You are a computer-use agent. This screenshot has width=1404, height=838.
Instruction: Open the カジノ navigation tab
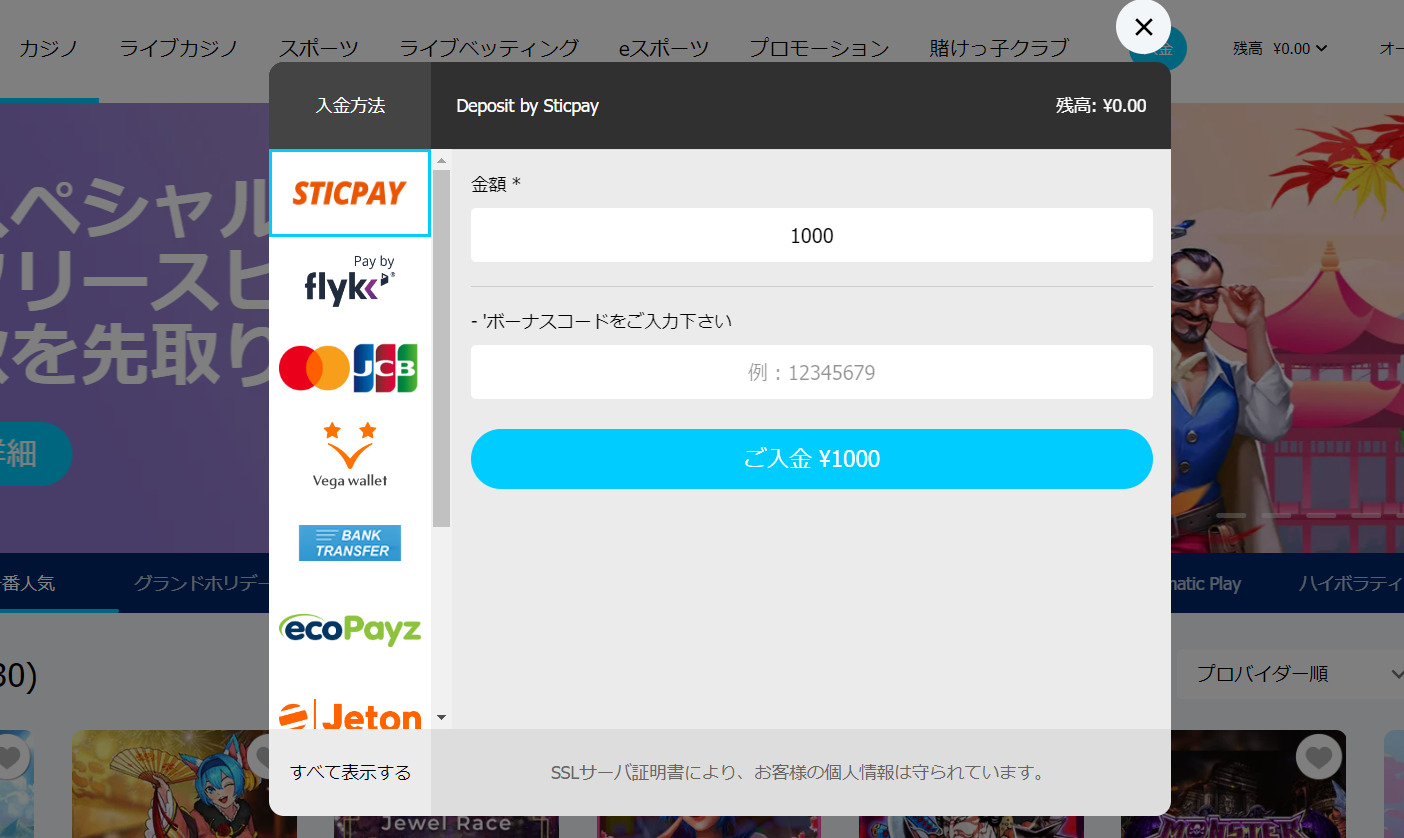coord(48,47)
